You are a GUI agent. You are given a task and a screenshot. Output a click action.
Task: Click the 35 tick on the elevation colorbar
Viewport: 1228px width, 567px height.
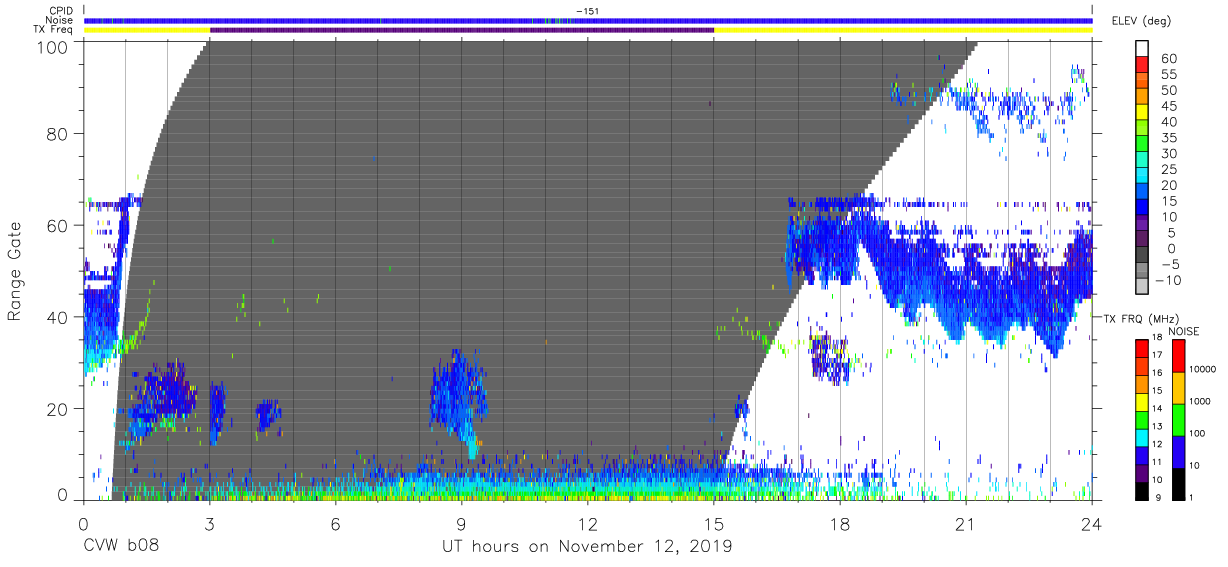tap(1170, 138)
